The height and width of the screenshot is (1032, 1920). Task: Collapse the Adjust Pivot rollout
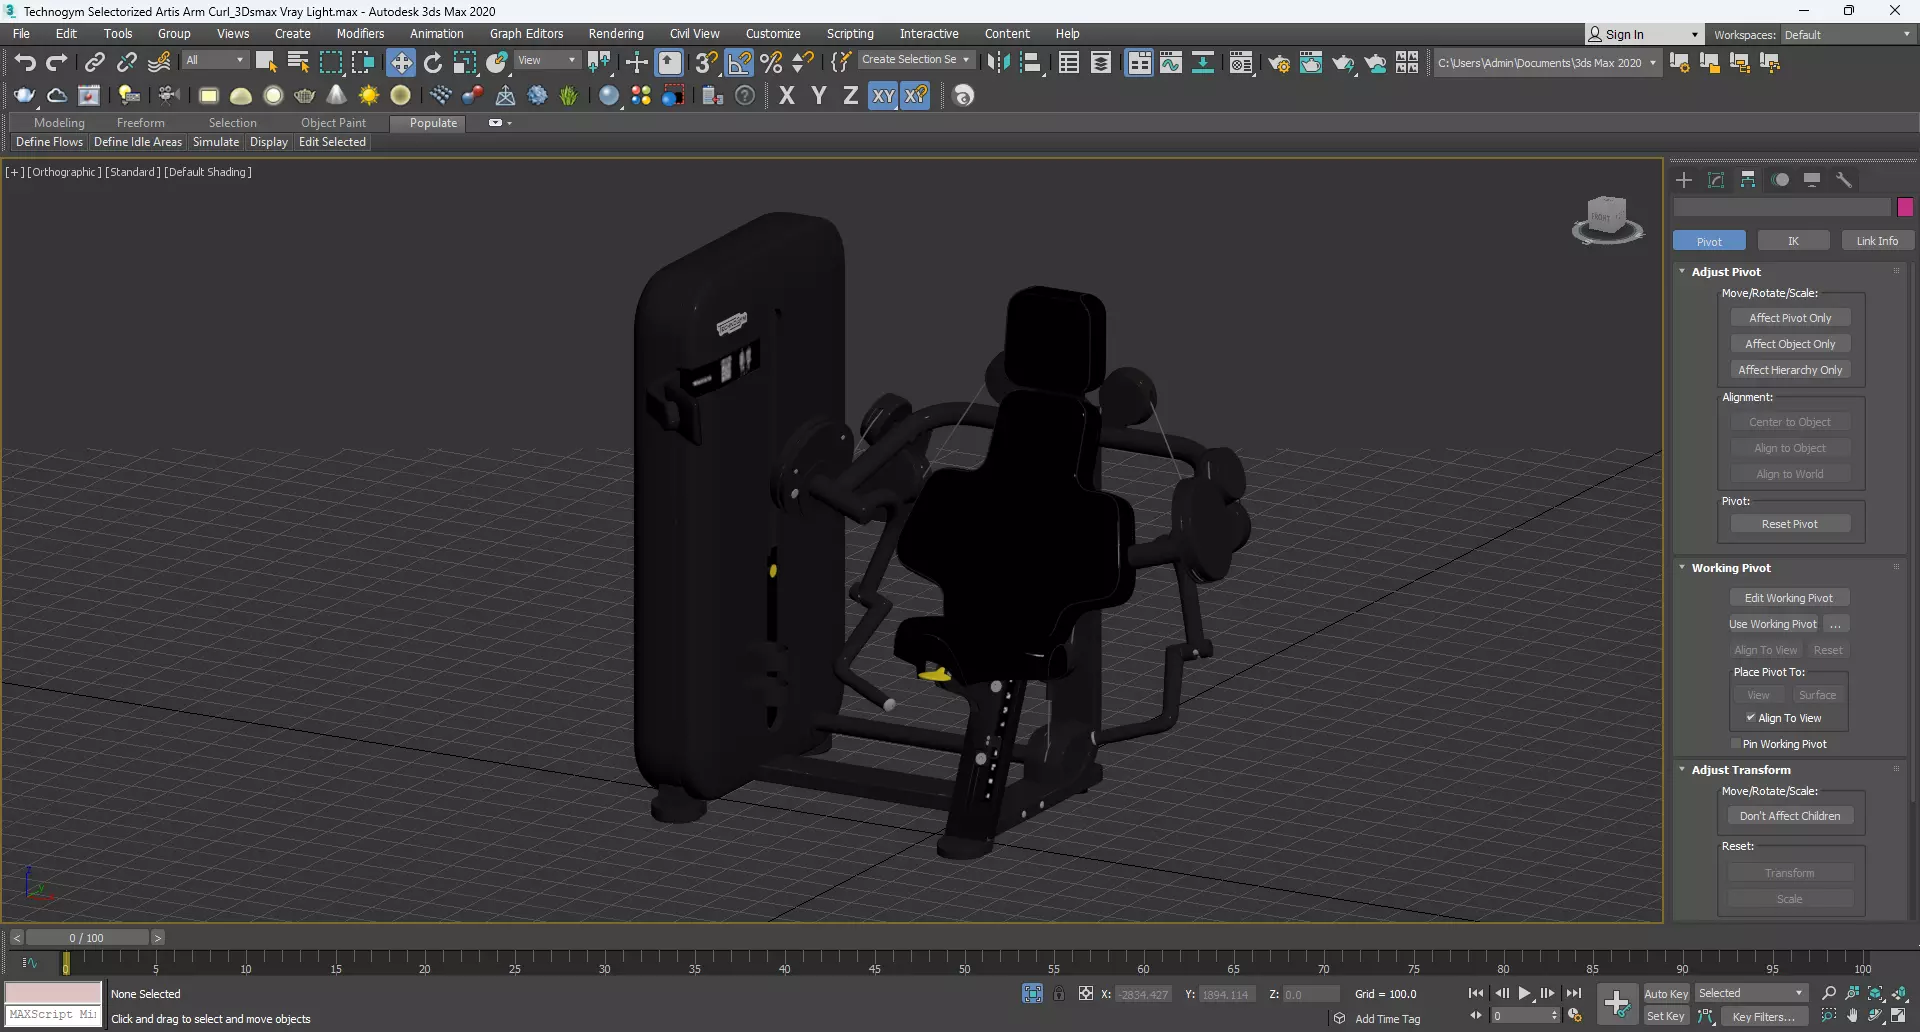pyautogui.click(x=1682, y=271)
